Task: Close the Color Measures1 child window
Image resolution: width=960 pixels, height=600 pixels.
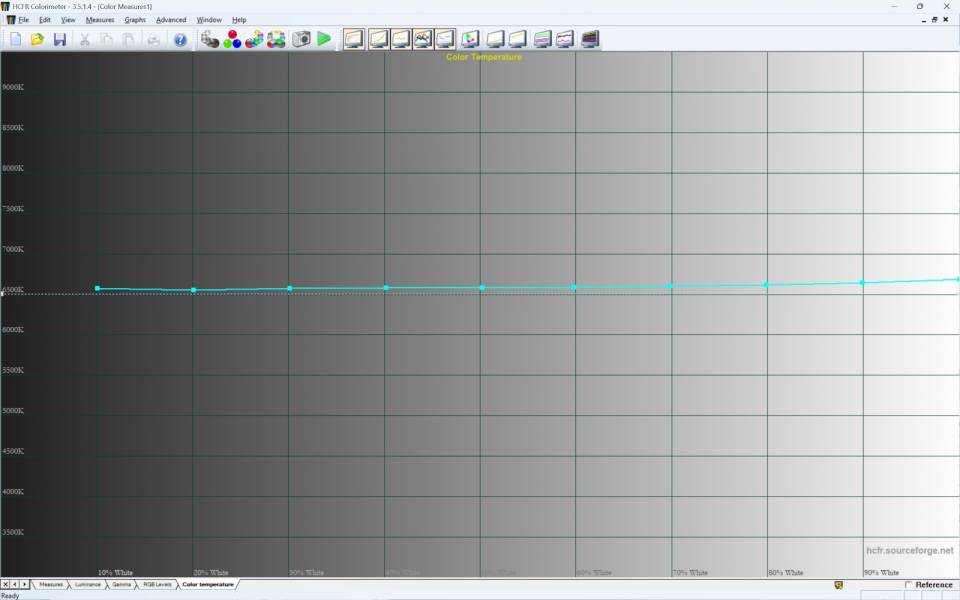Action: click(945, 20)
